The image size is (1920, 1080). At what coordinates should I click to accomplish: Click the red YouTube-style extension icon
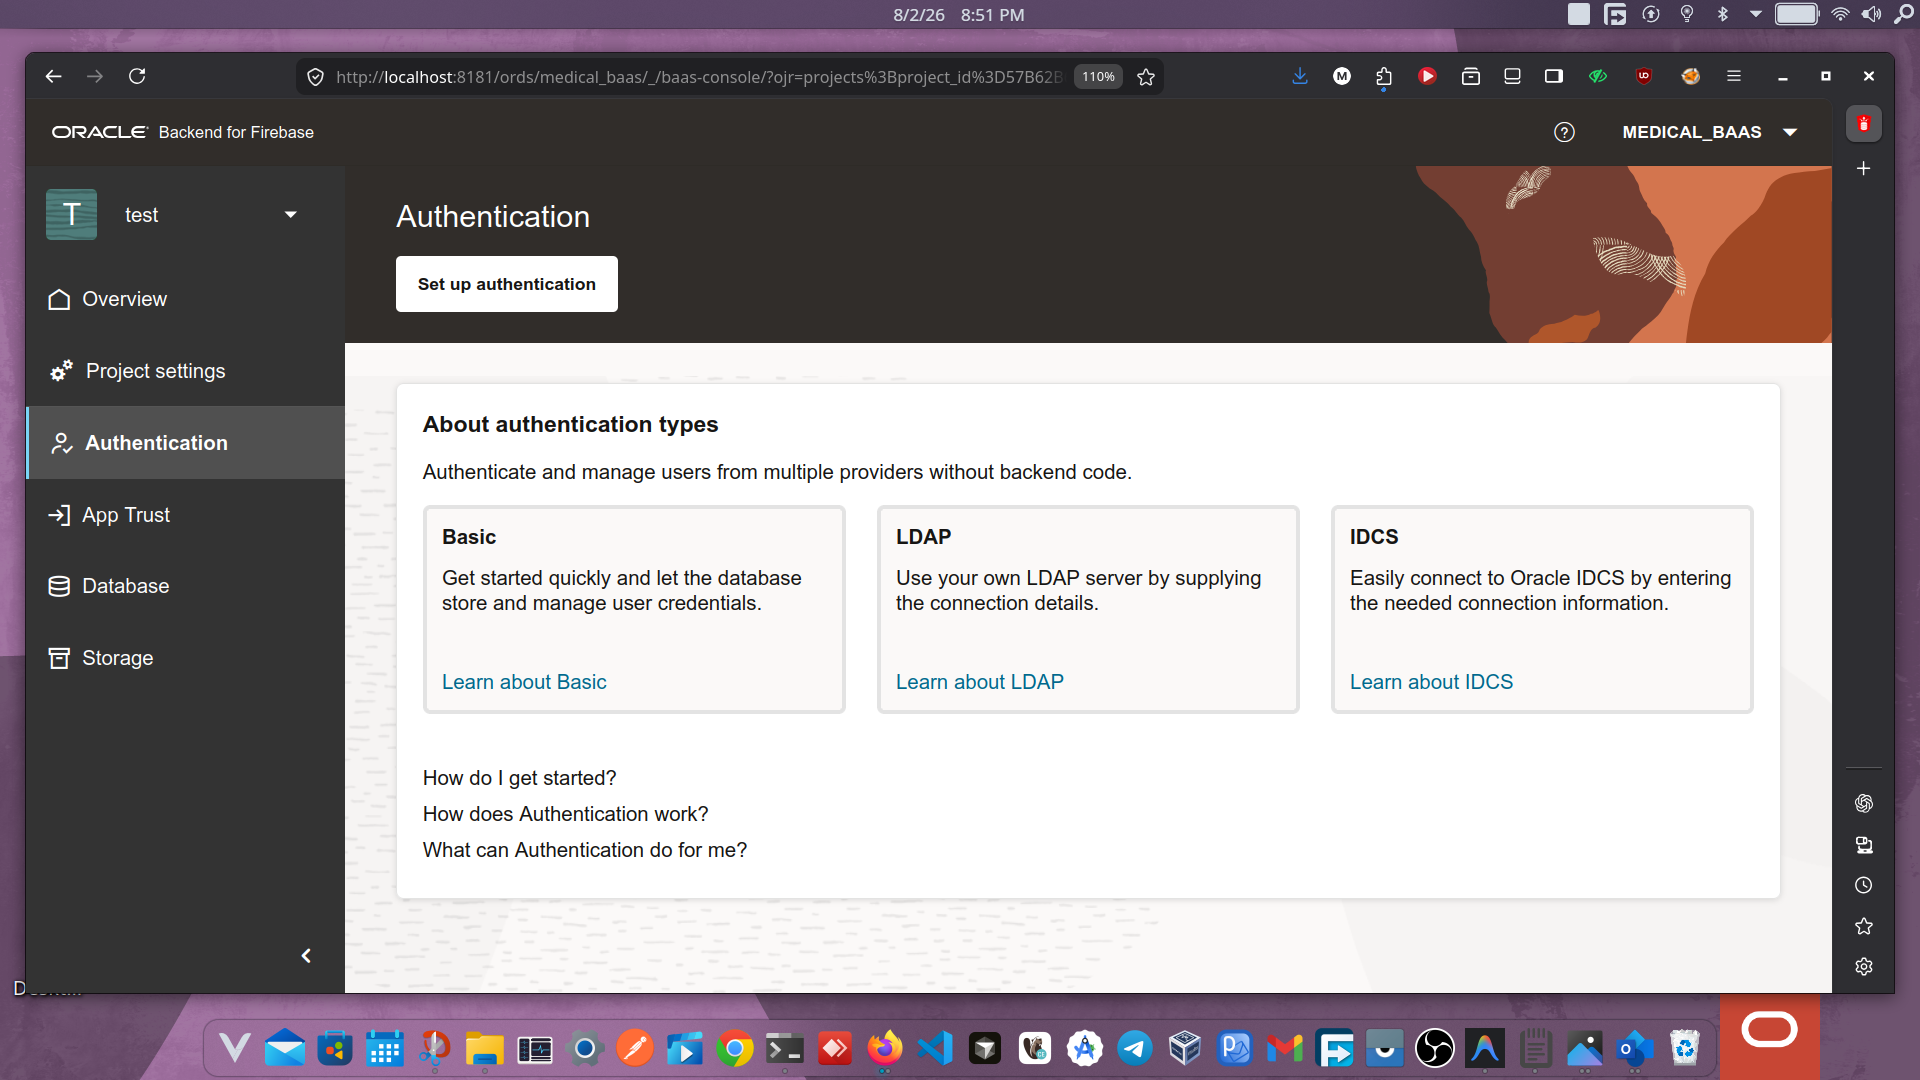1427,76
